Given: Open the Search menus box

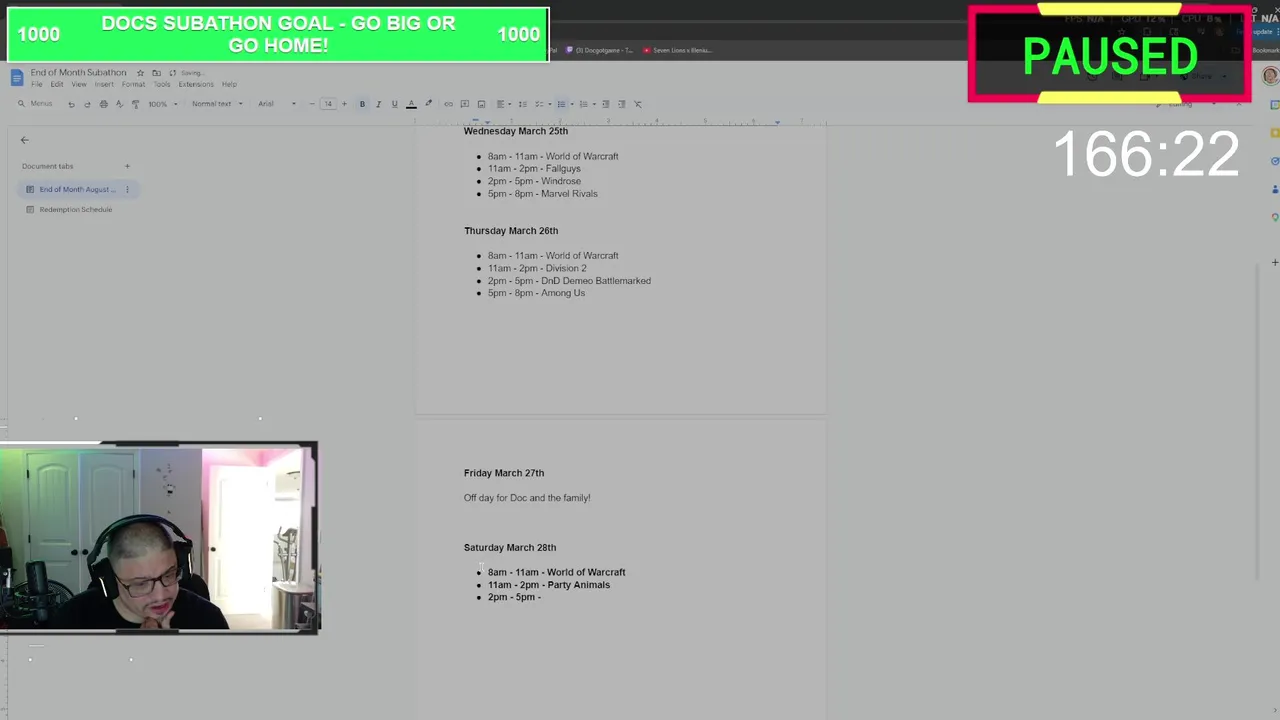Looking at the screenshot, I should pos(36,104).
